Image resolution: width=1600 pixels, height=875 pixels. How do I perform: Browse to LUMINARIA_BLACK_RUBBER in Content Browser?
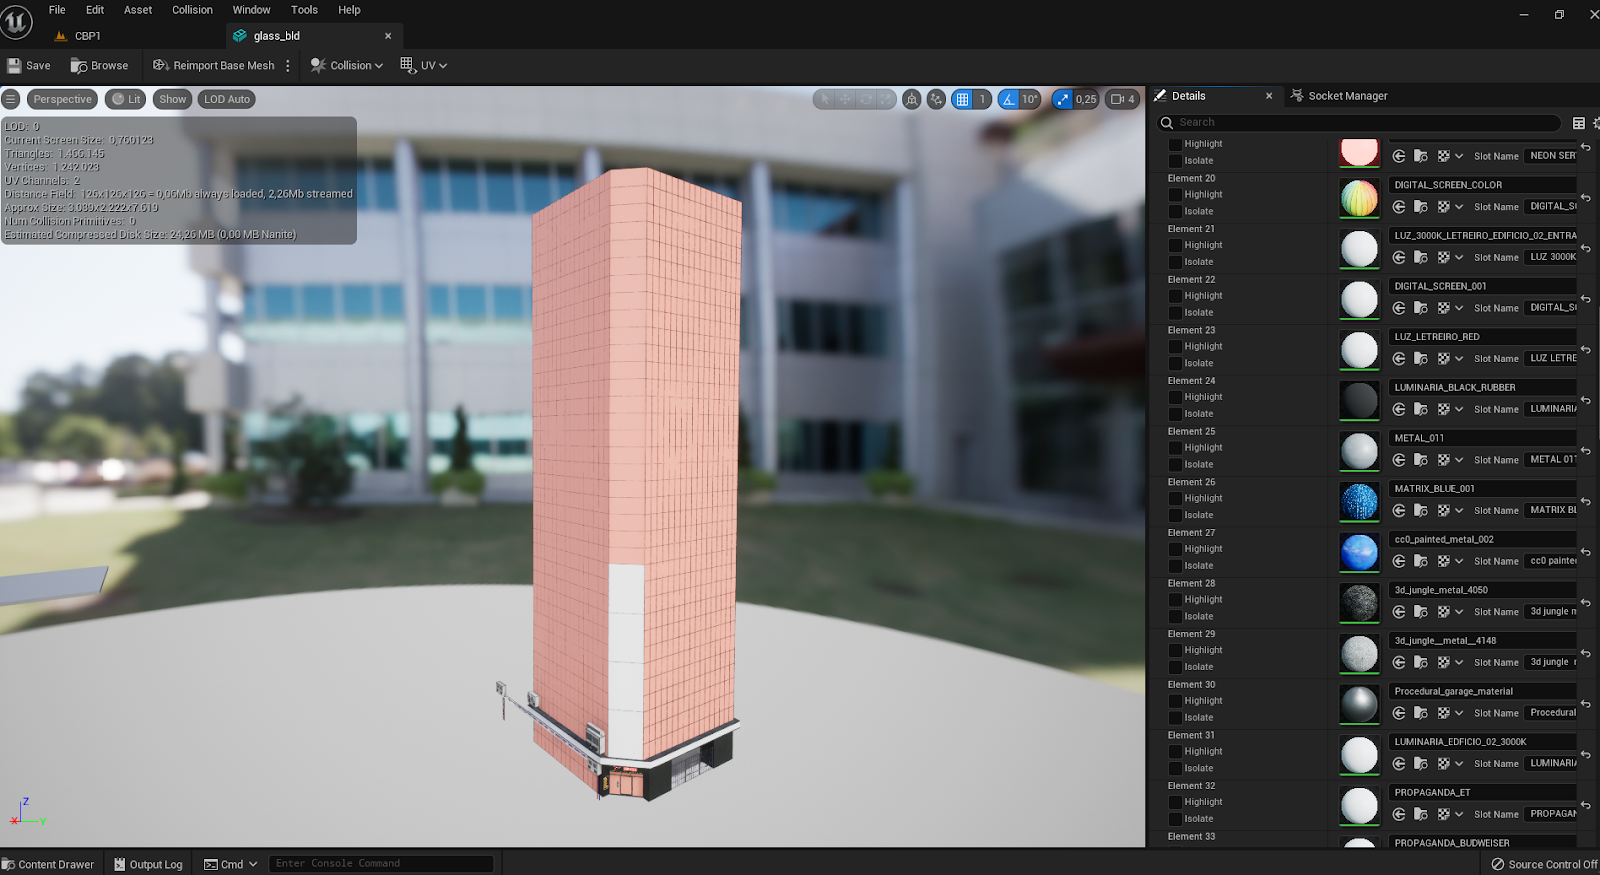click(x=1421, y=409)
